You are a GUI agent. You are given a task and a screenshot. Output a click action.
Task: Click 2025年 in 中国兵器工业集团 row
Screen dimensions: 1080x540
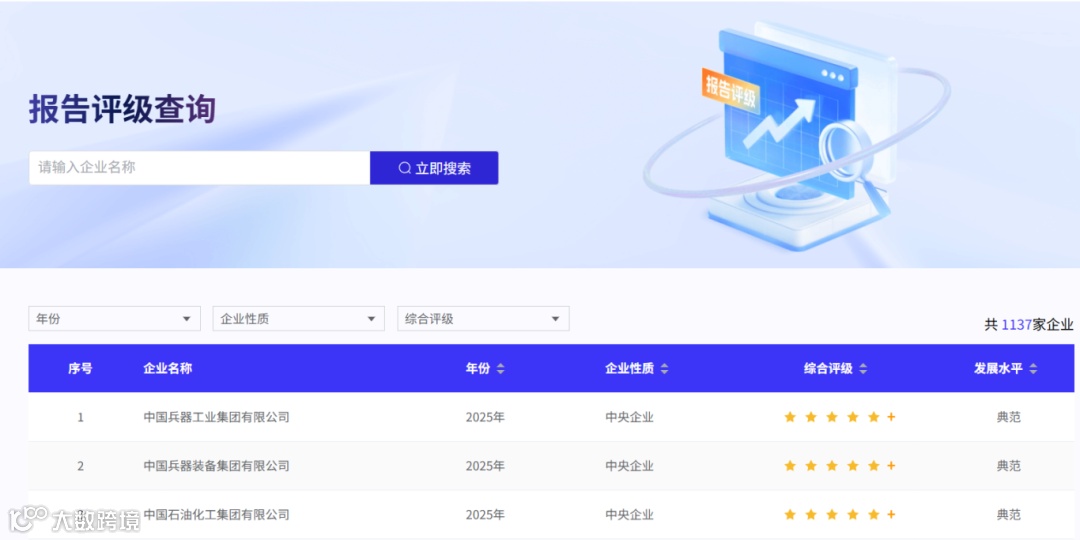click(x=485, y=417)
